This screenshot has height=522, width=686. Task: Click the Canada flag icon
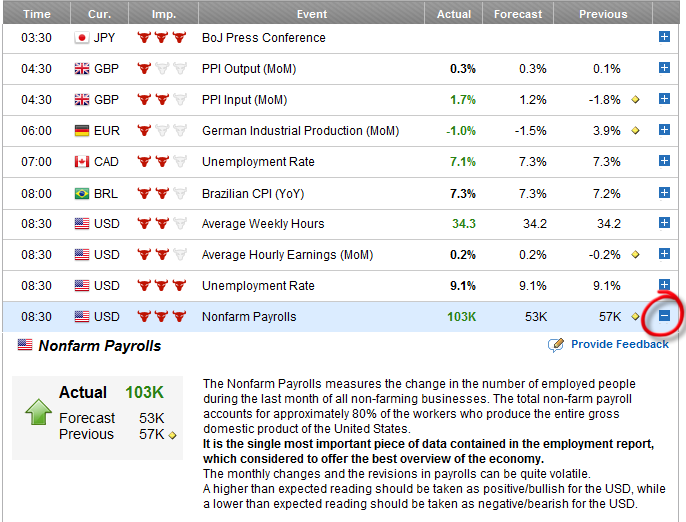tap(81, 162)
